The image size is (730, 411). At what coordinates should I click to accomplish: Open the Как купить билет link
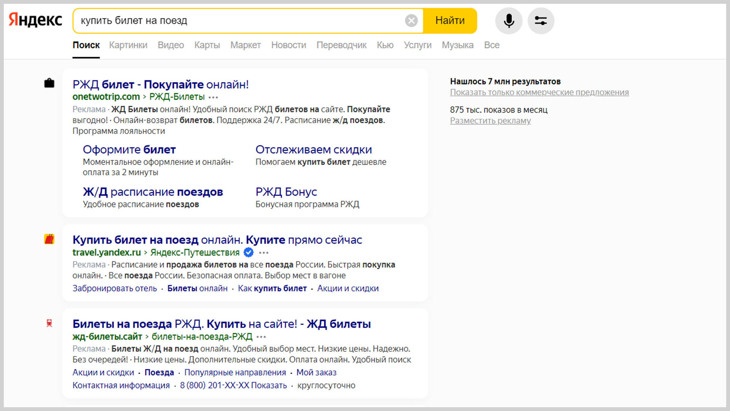coord(272,288)
